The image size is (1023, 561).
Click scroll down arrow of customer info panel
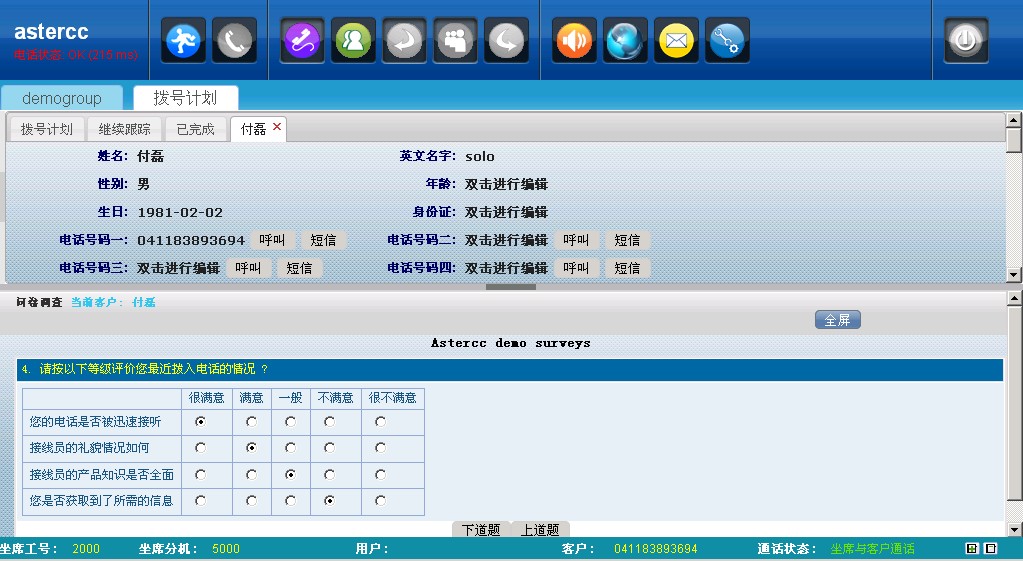1013,275
